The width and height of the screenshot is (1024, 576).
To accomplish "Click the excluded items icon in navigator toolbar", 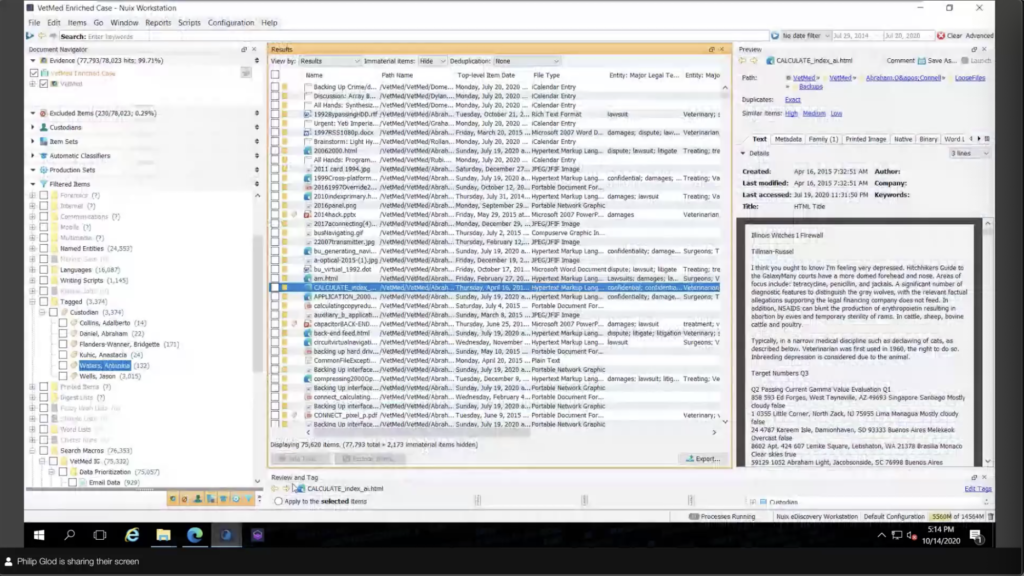I will 184,499.
